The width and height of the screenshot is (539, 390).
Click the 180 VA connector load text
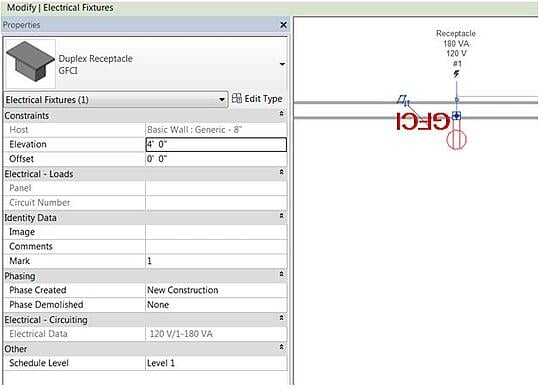pyautogui.click(x=456, y=44)
